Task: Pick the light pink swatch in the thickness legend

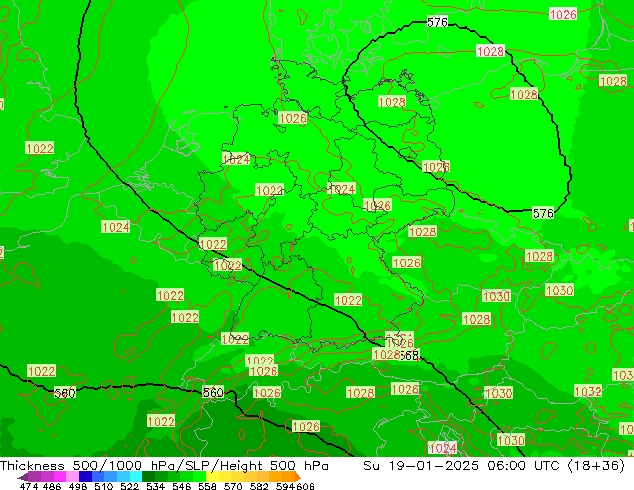Action: tap(72, 477)
